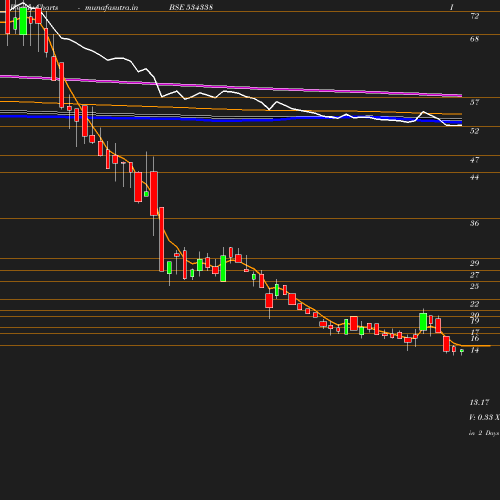Click the V: 0.33 X volume text

(x=484, y=417)
